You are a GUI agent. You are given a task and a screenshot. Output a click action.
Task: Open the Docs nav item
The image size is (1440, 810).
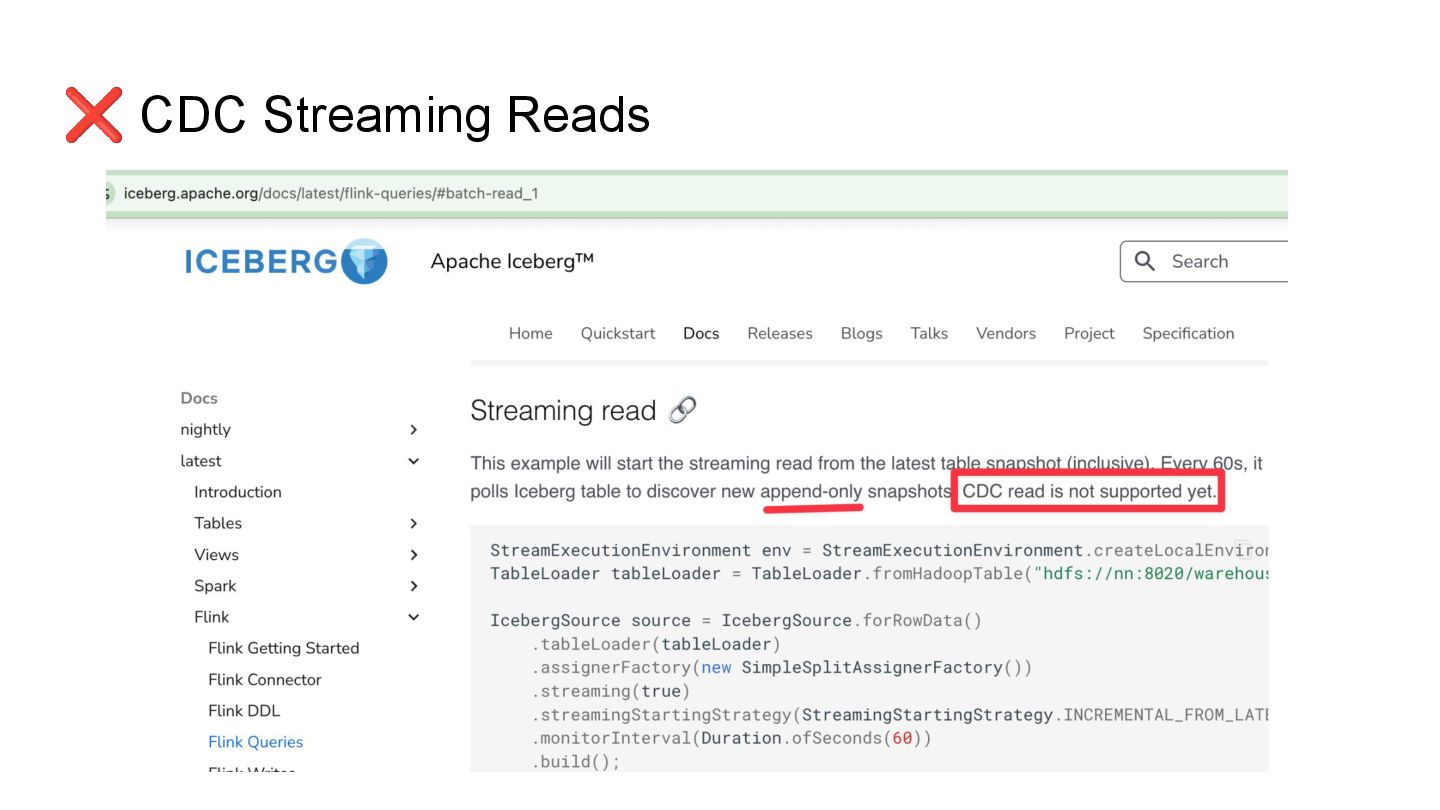pyautogui.click(x=701, y=333)
